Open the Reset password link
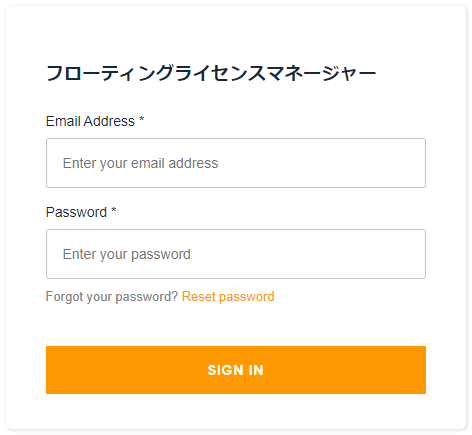Screen dimensions: 472x435 coord(228,296)
